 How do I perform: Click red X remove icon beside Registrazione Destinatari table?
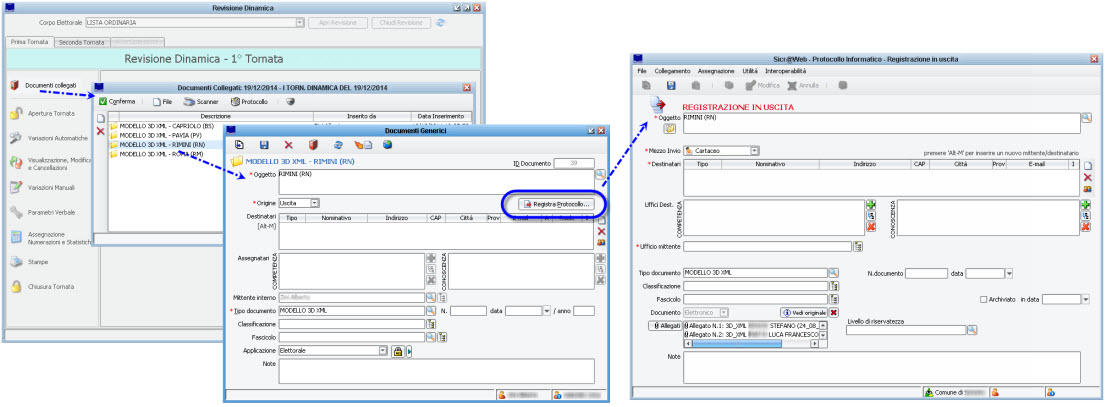coord(1087,177)
